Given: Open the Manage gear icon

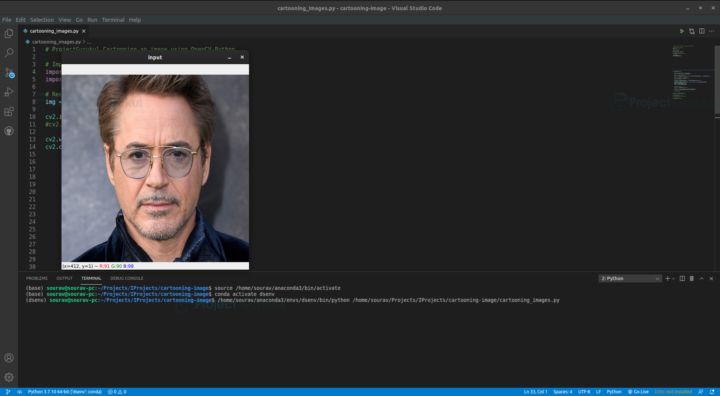Looking at the screenshot, I should coord(9,377).
